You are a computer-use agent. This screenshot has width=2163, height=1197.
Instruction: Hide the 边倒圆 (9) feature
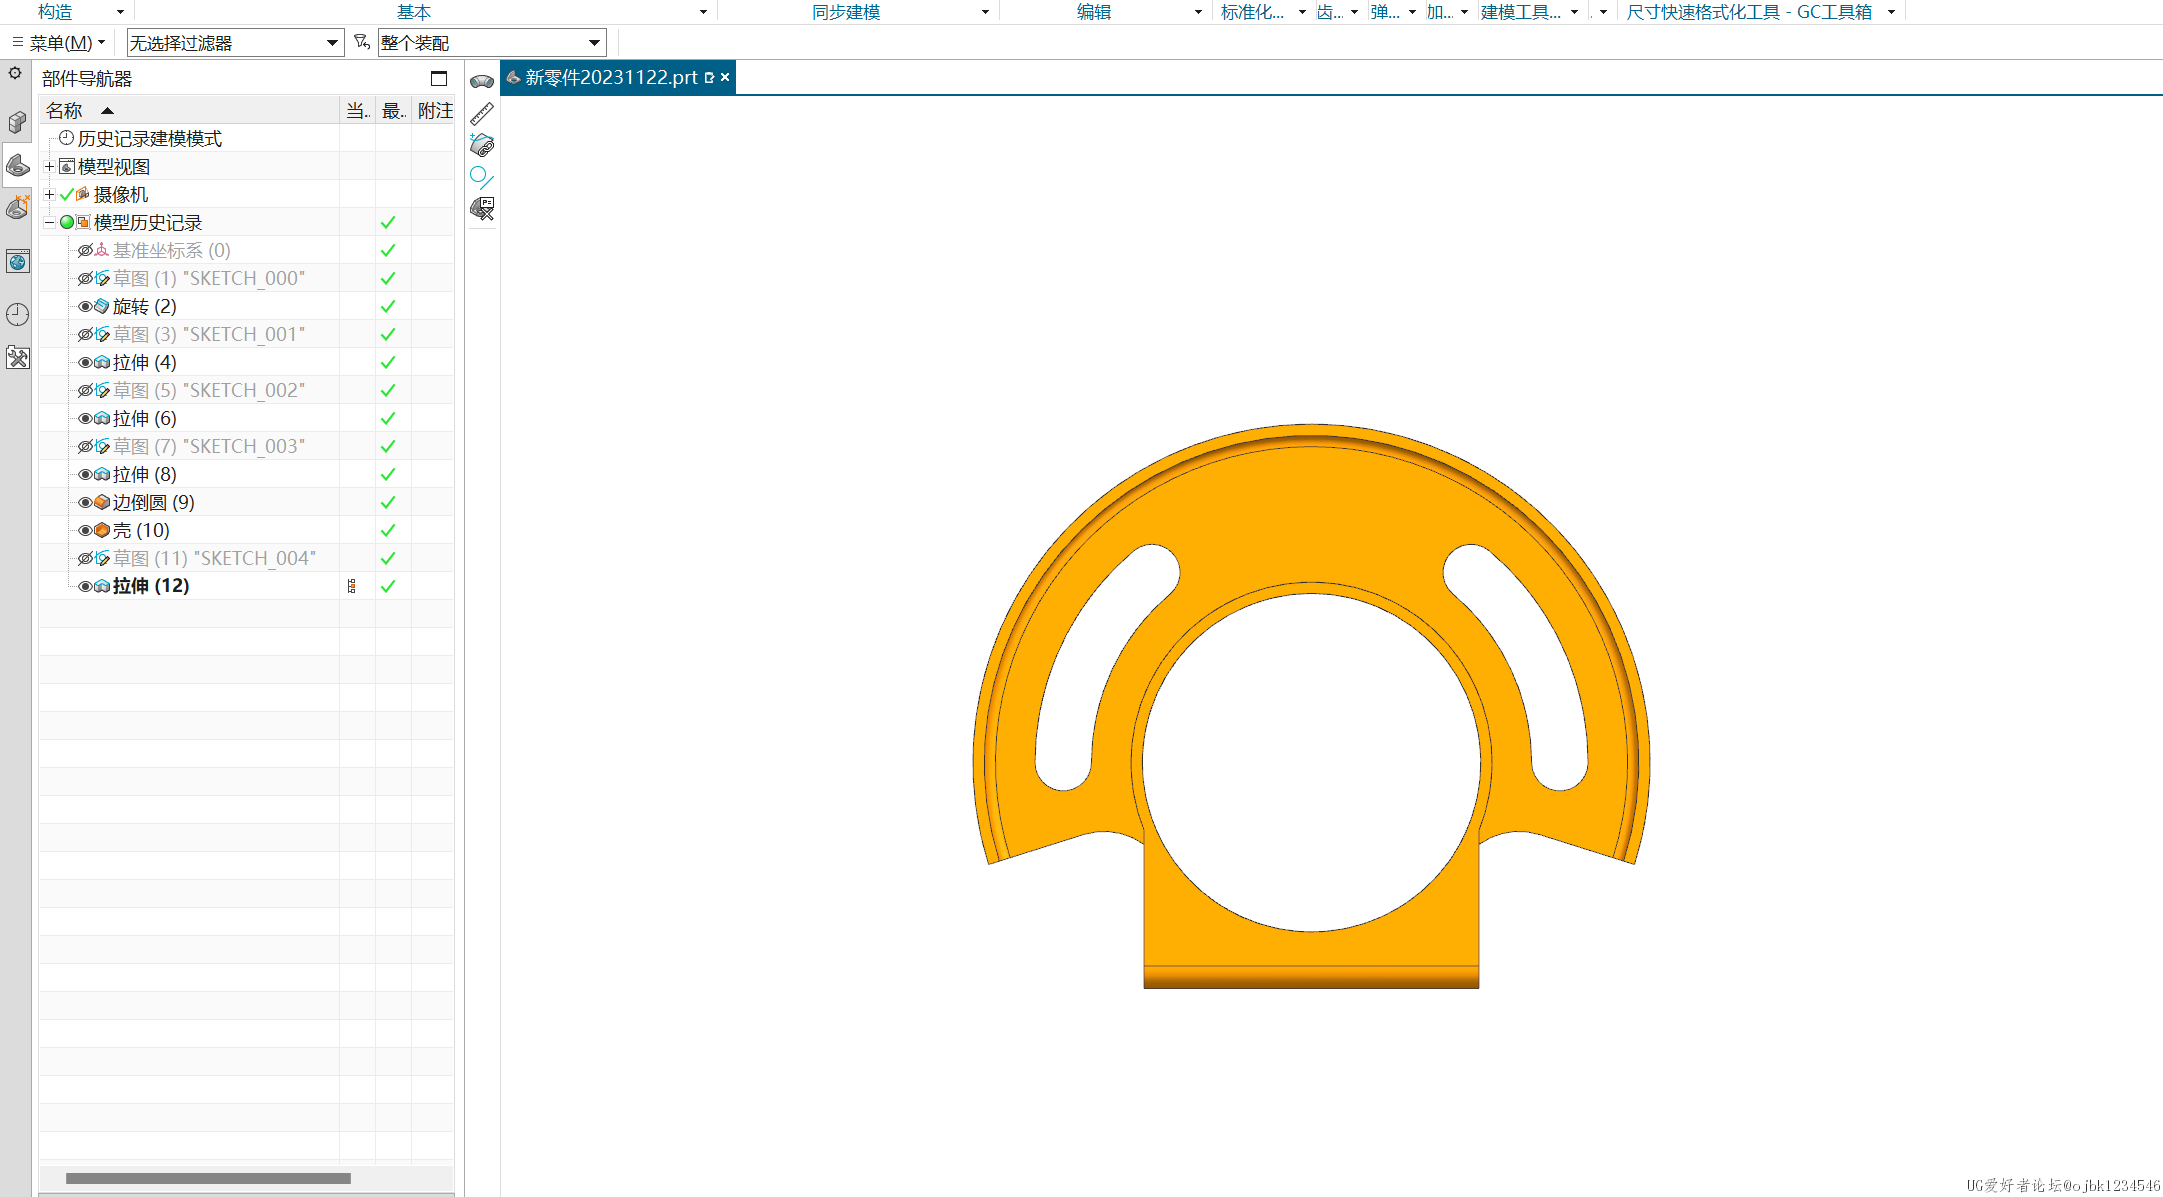[x=85, y=502]
